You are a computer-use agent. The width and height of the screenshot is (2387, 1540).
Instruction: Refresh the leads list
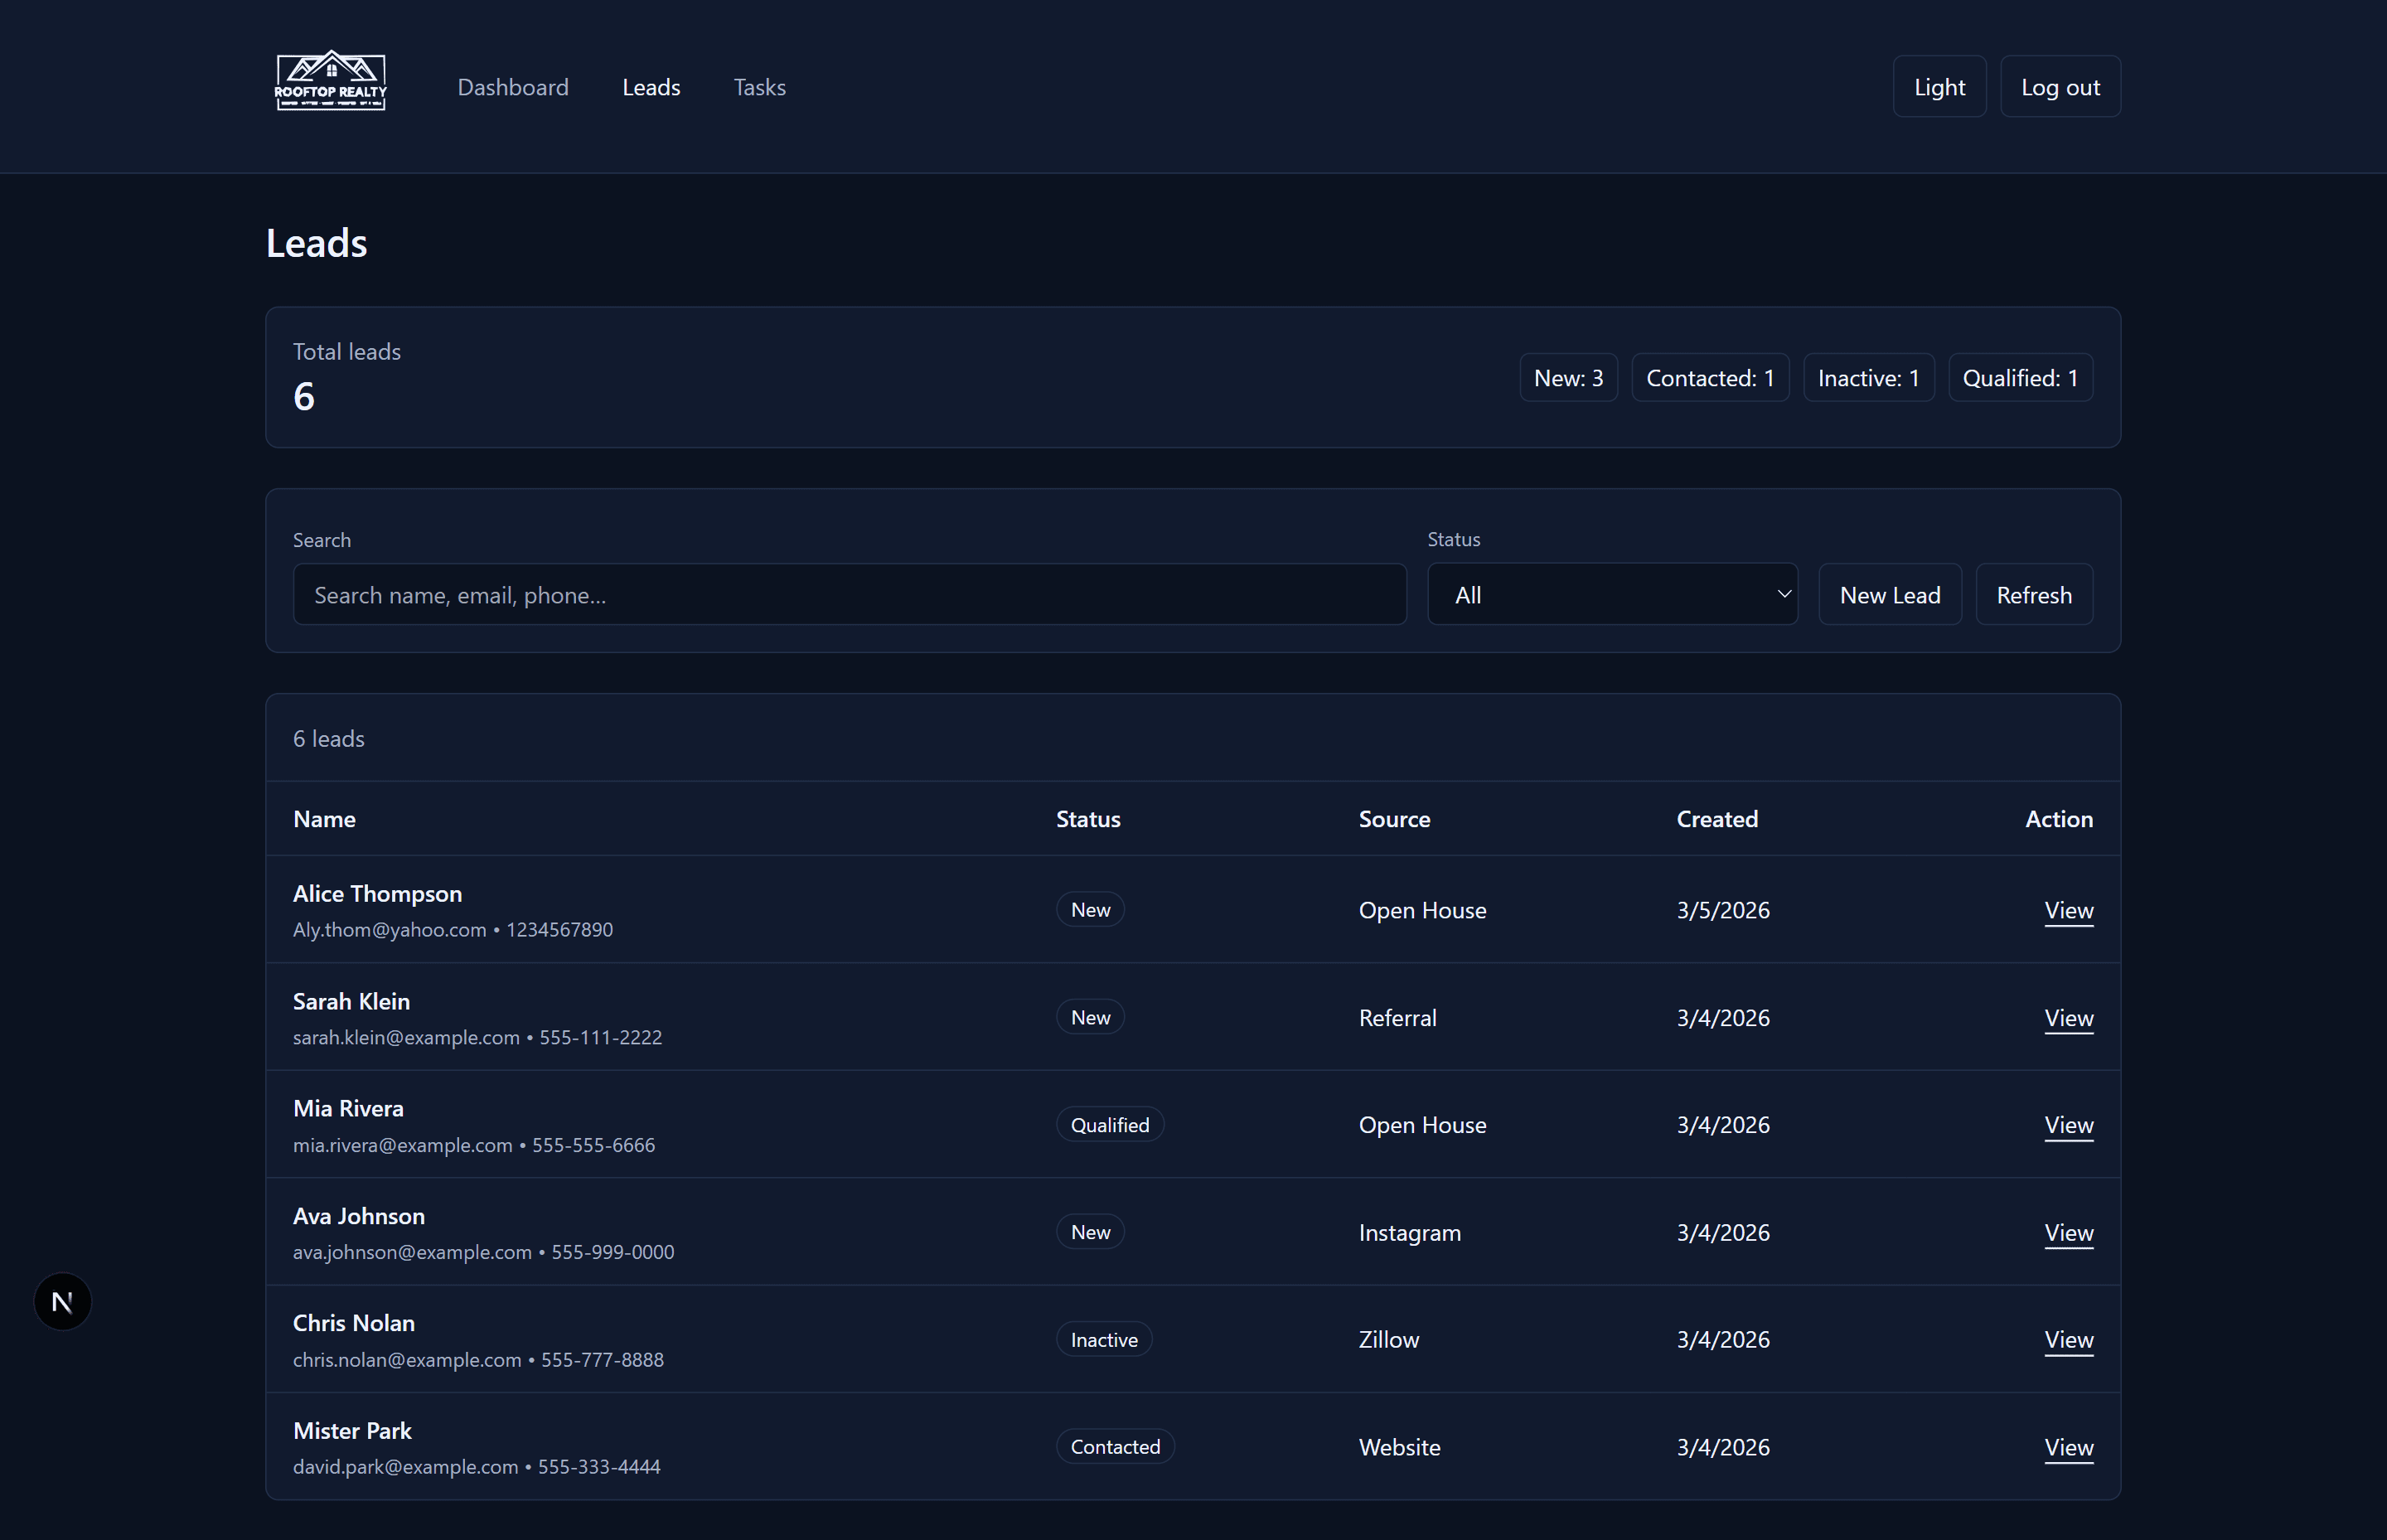(2033, 594)
